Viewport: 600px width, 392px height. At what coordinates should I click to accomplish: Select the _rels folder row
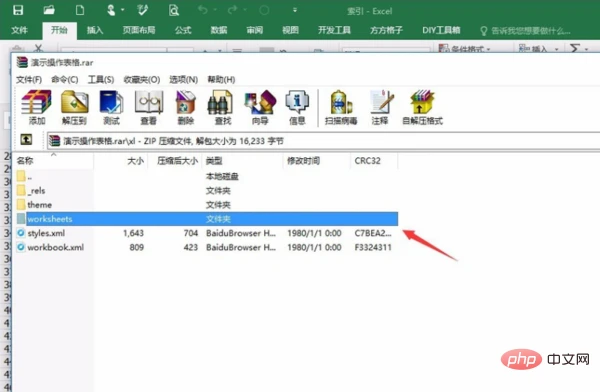point(207,191)
